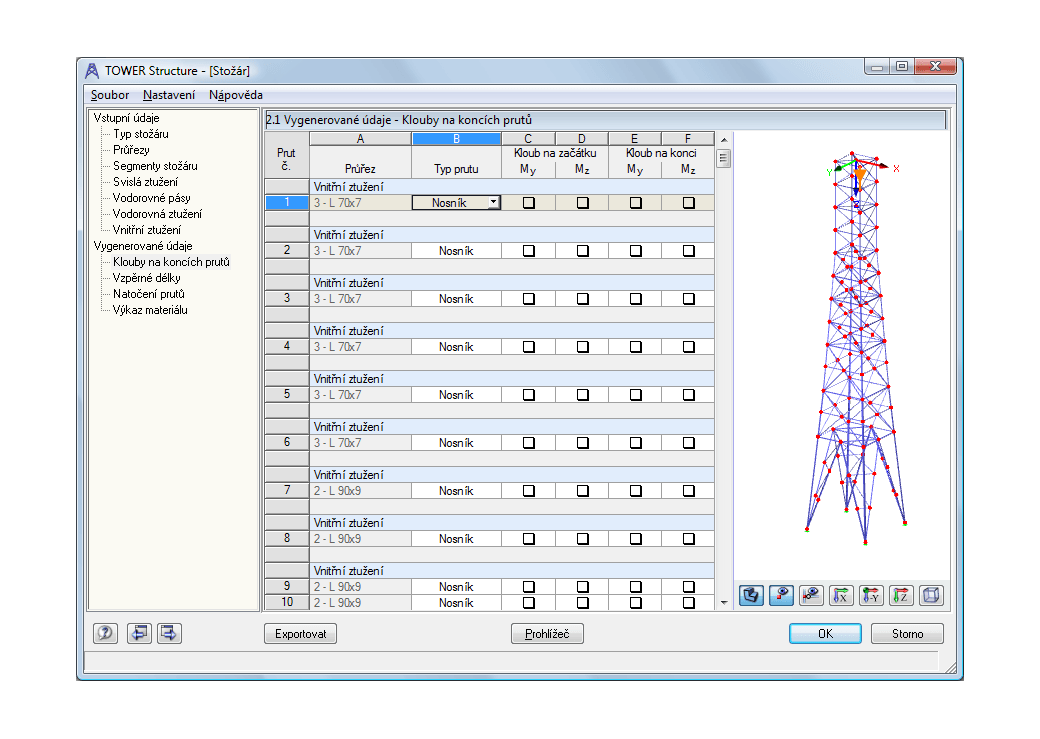1040x739 pixels.
Task: Open the Soubor menu
Action: pos(110,95)
